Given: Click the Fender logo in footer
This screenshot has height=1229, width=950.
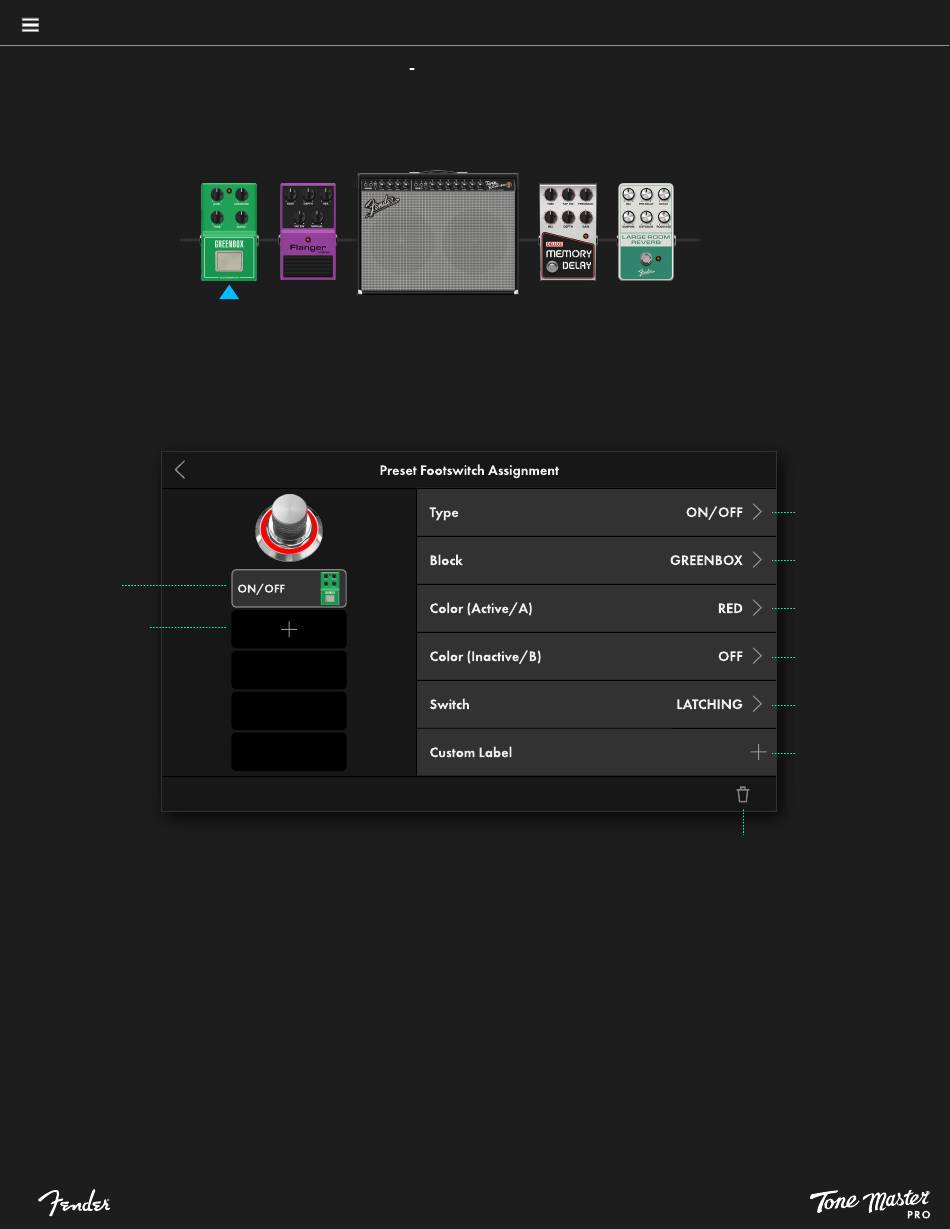Looking at the screenshot, I should [74, 1202].
